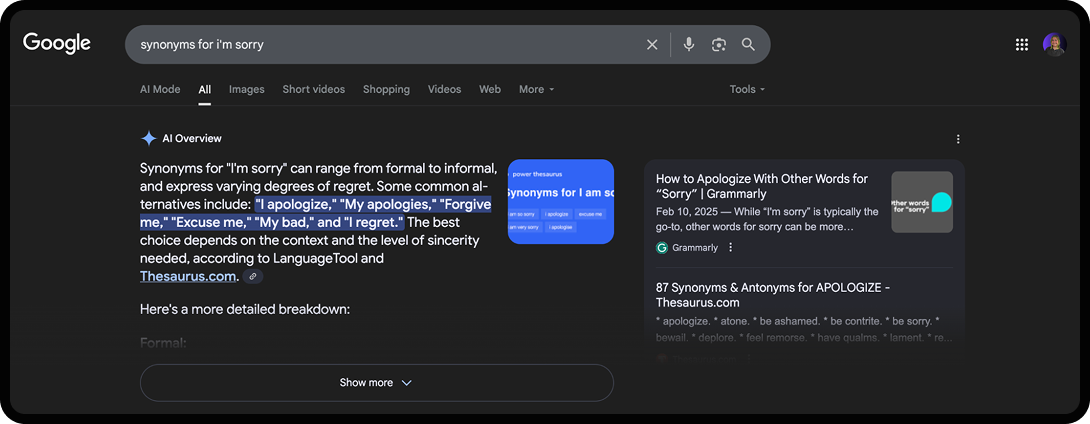Switch to AI Mode tab
Image resolution: width=1090 pixels, height=424 pixels.
(160, 89)
